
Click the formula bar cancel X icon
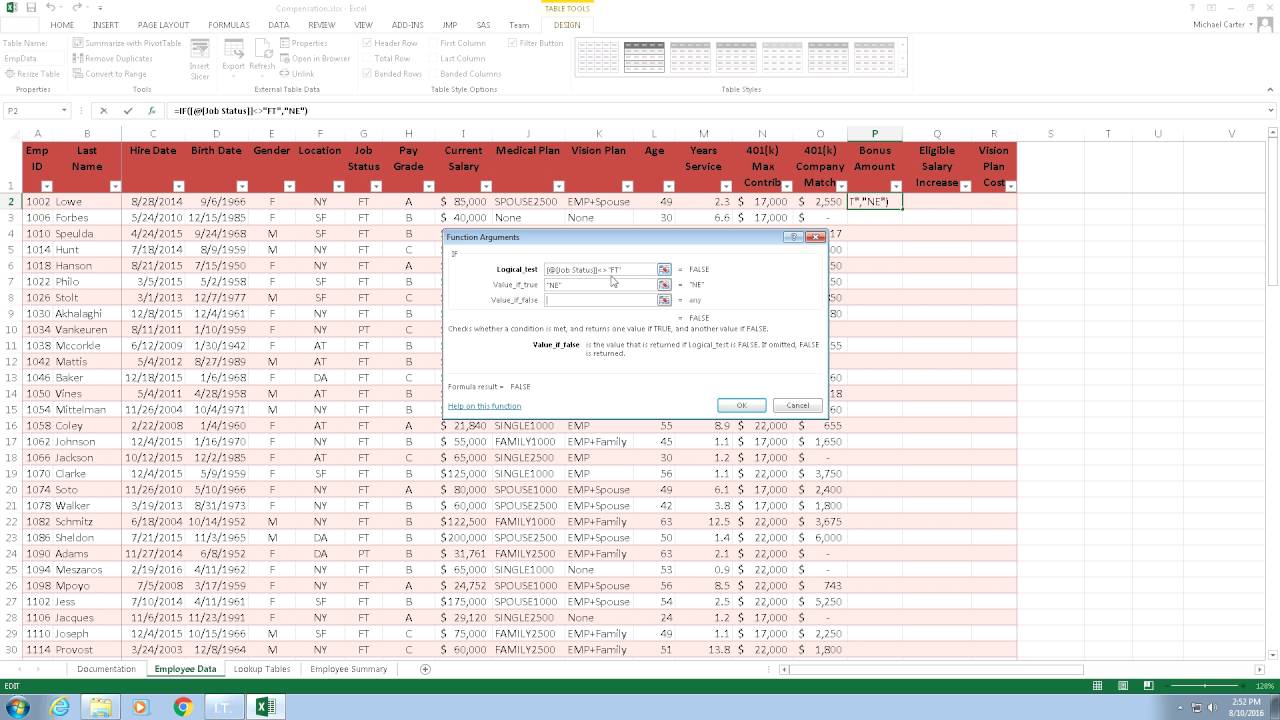103,111
